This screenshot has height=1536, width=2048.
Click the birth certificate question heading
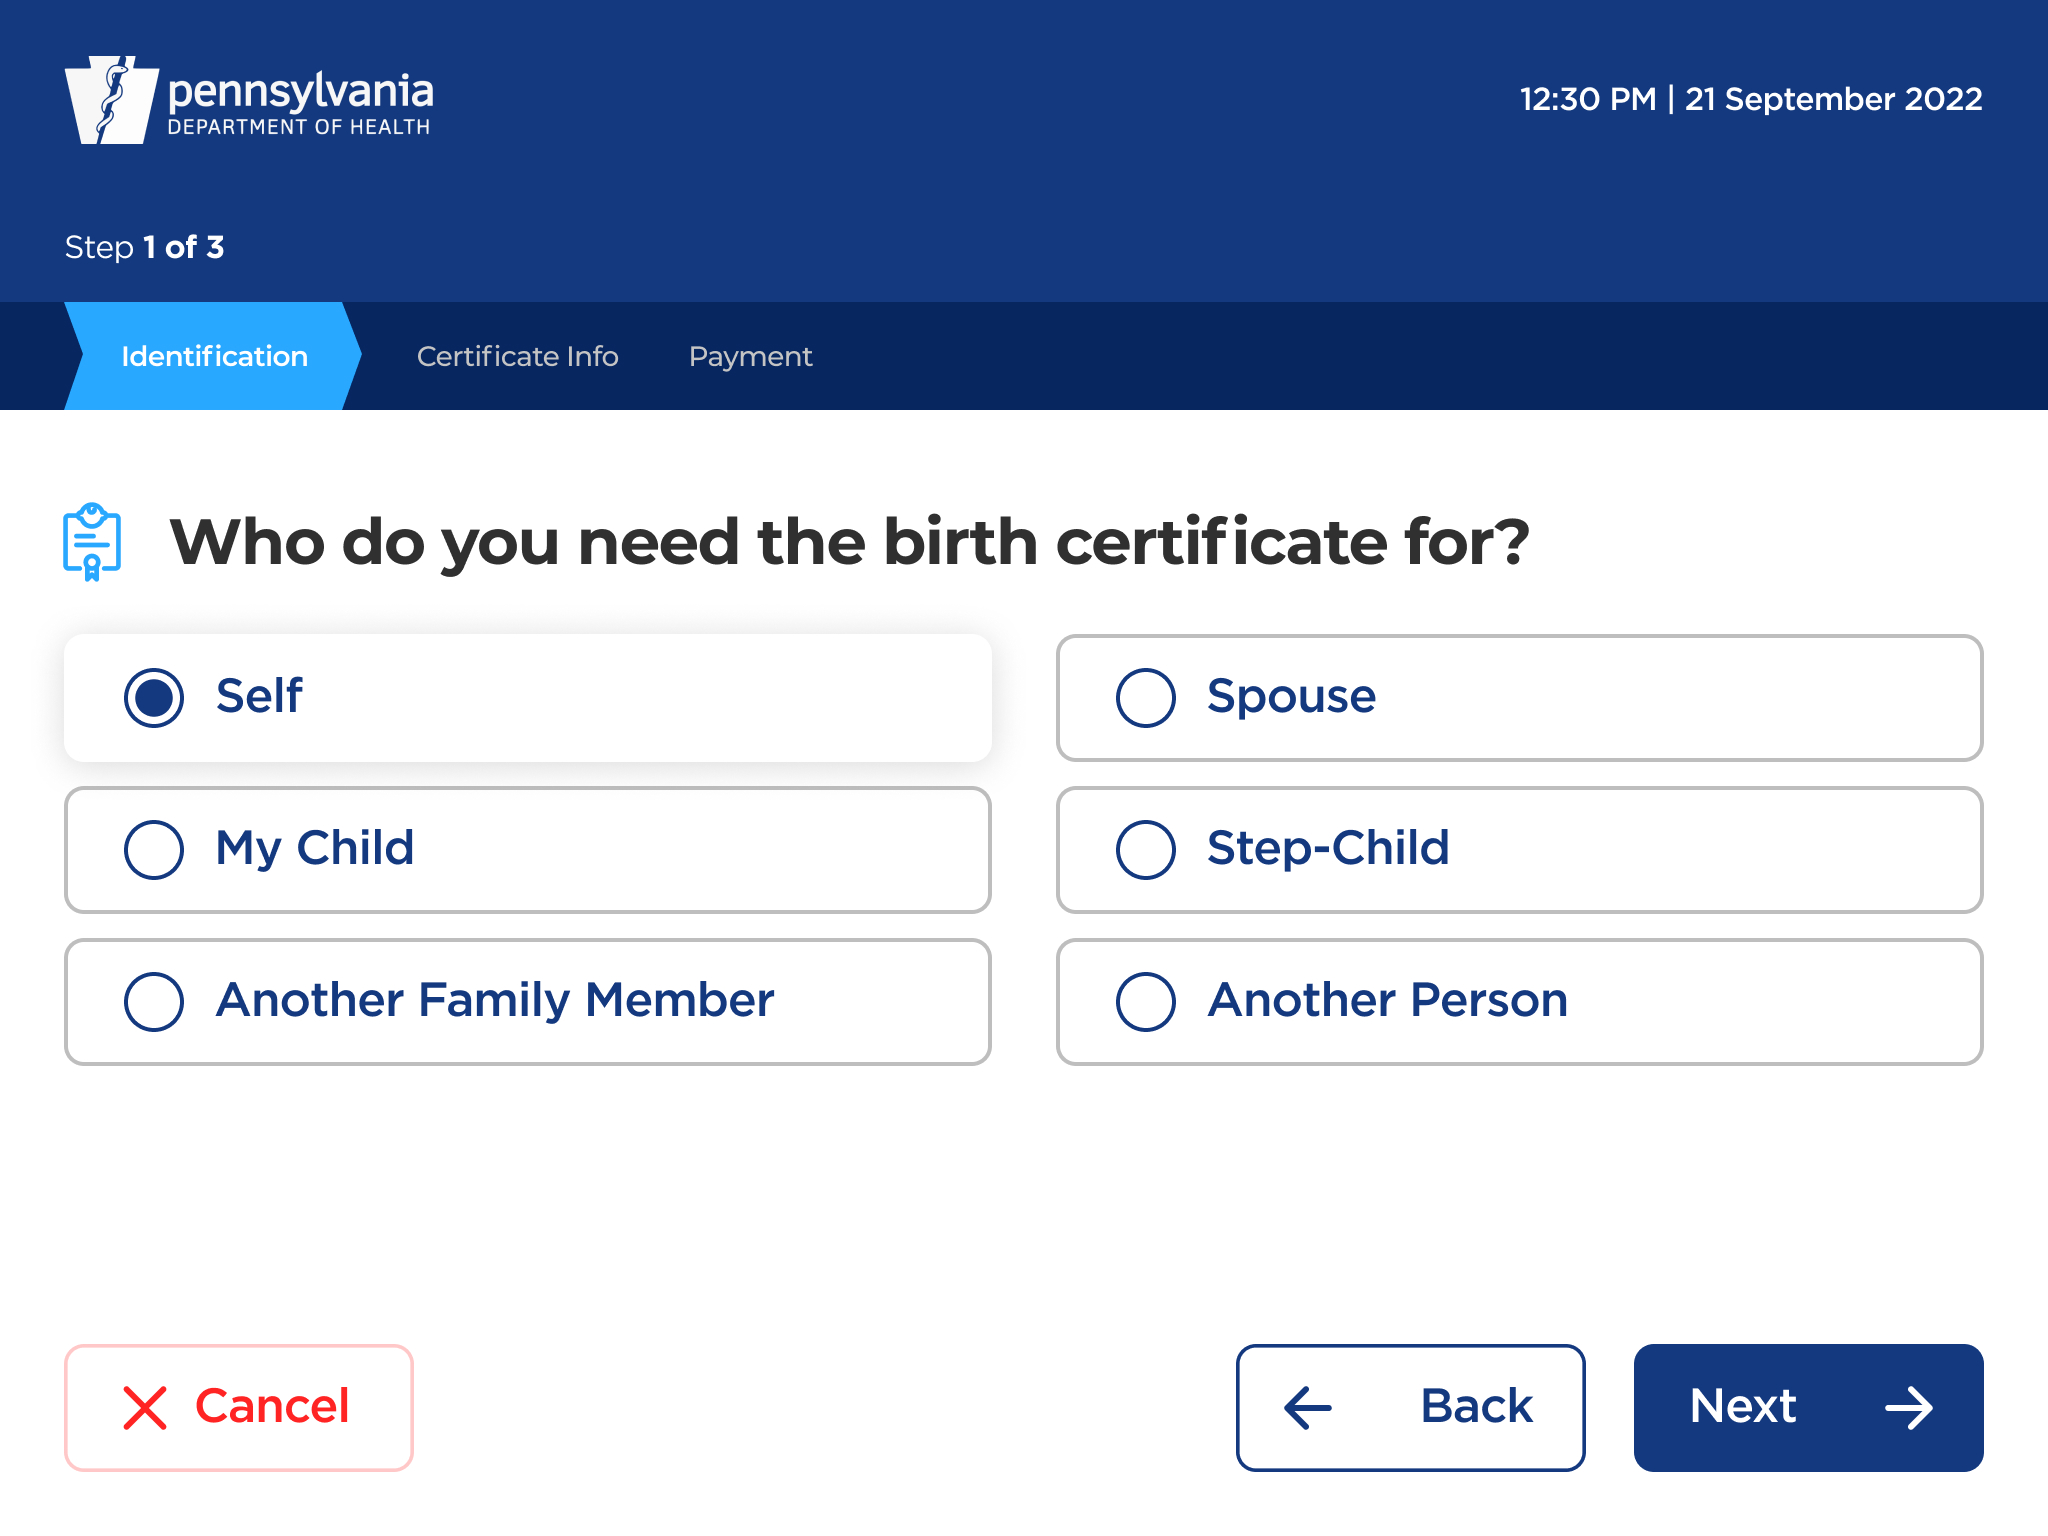pyautogui.click(x=850, y=541)
